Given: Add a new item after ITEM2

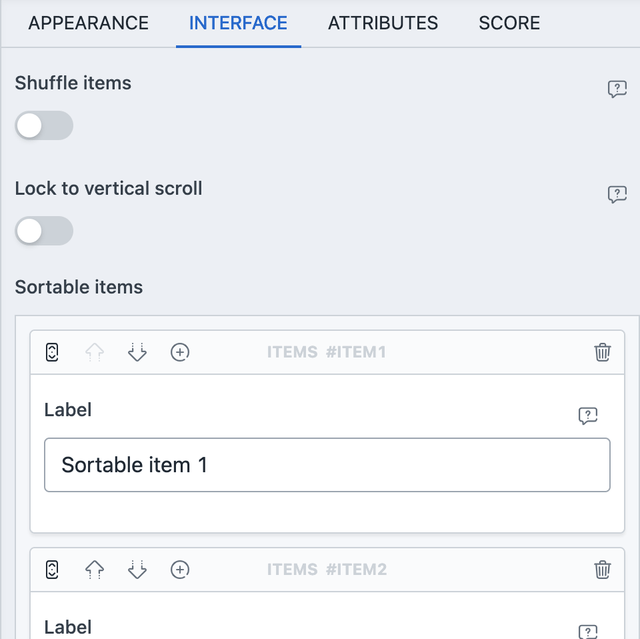Looking at the screenshot, I should (180, 570).
